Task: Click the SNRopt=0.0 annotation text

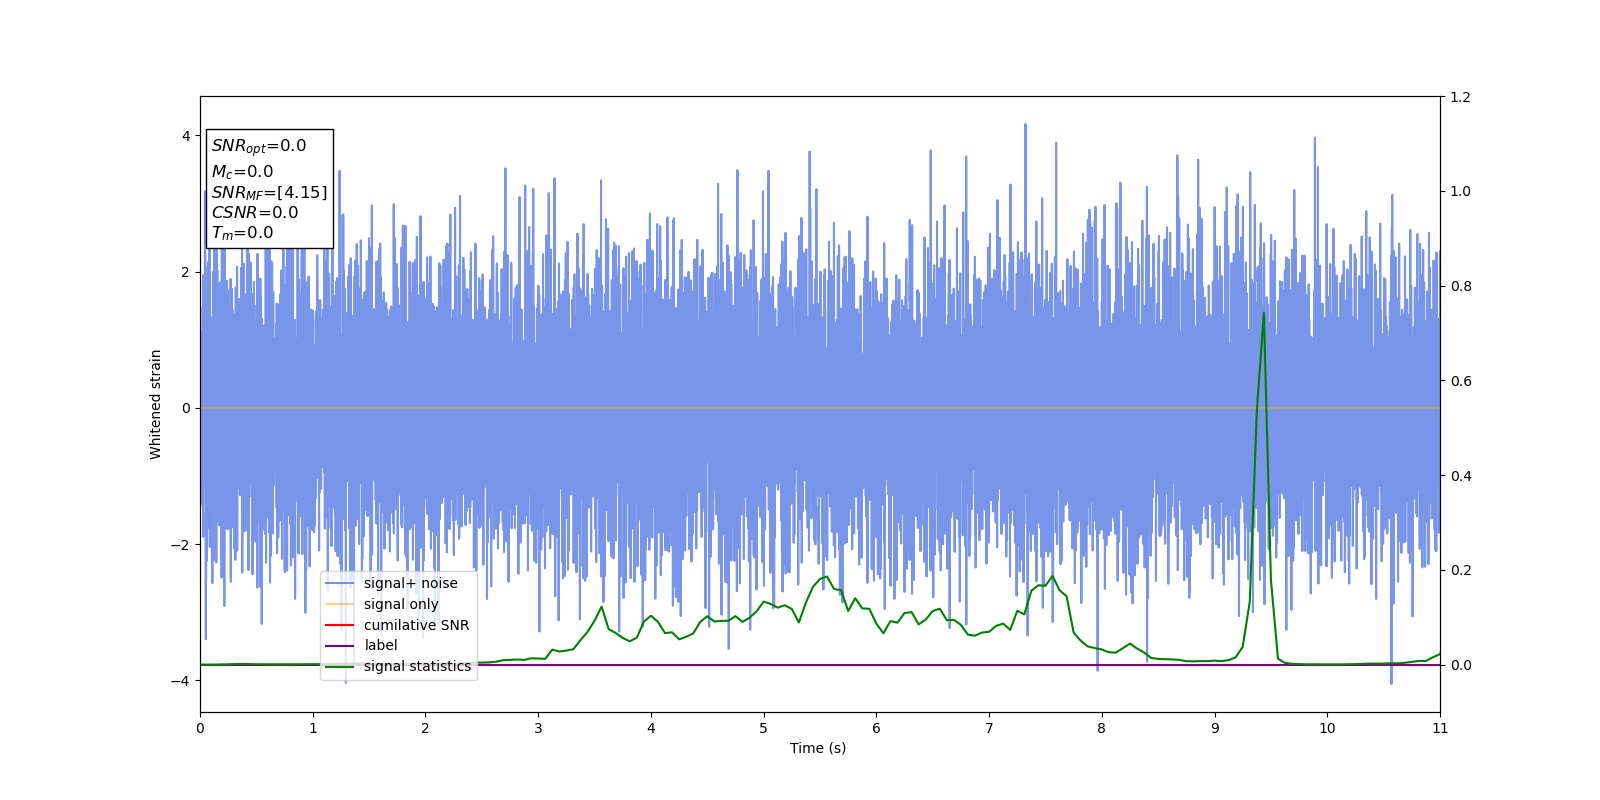Action: click(259, 146)
